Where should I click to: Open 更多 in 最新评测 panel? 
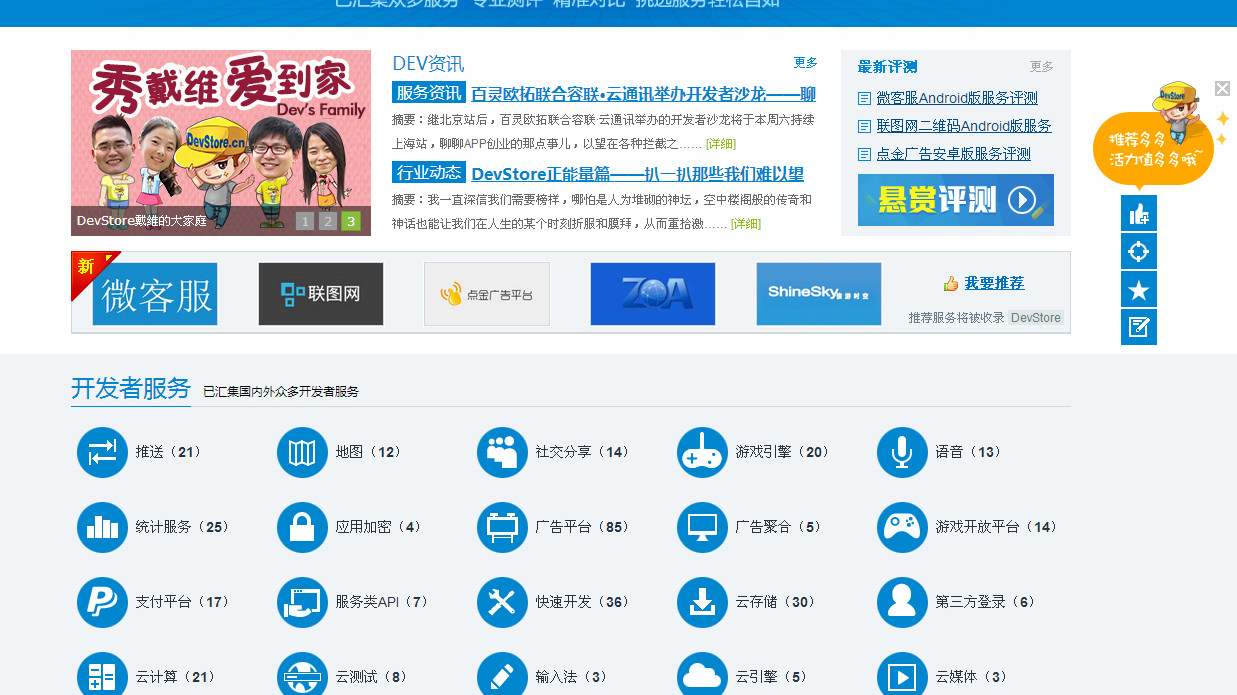coord(1042,66)
